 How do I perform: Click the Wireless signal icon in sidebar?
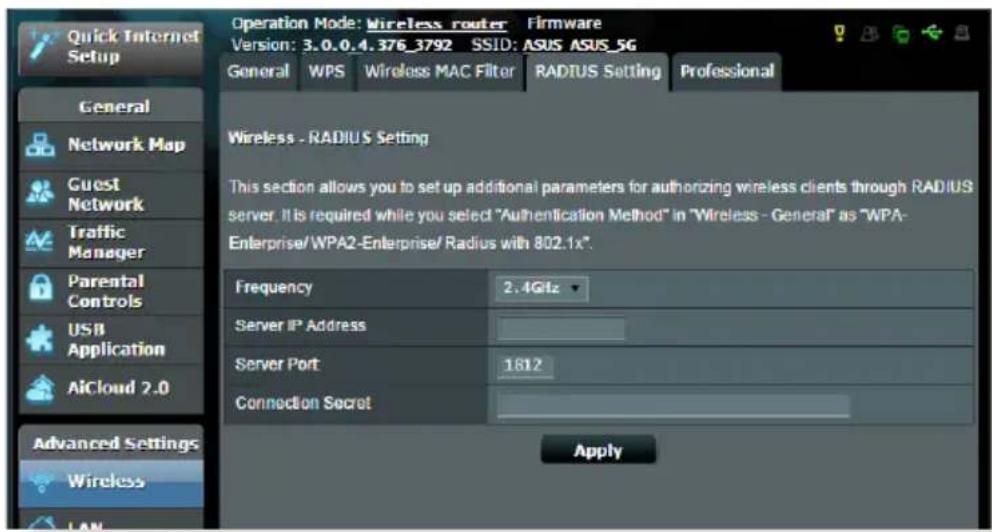42,482
